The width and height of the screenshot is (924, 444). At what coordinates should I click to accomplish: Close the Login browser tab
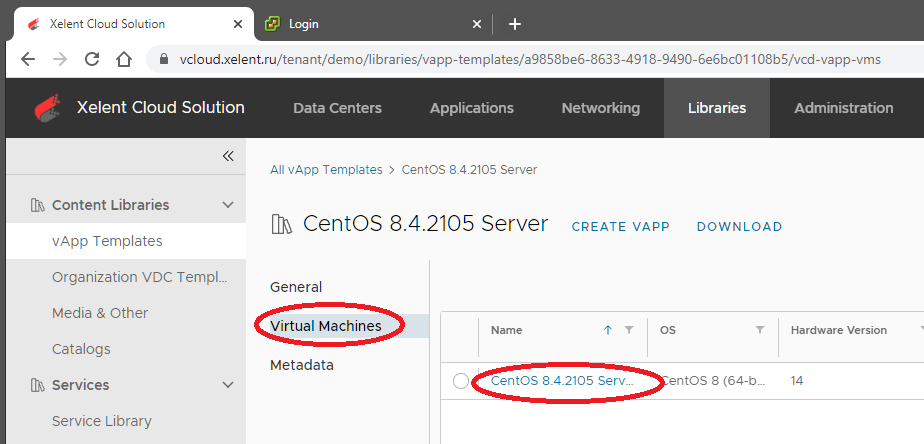coord(477,24)
